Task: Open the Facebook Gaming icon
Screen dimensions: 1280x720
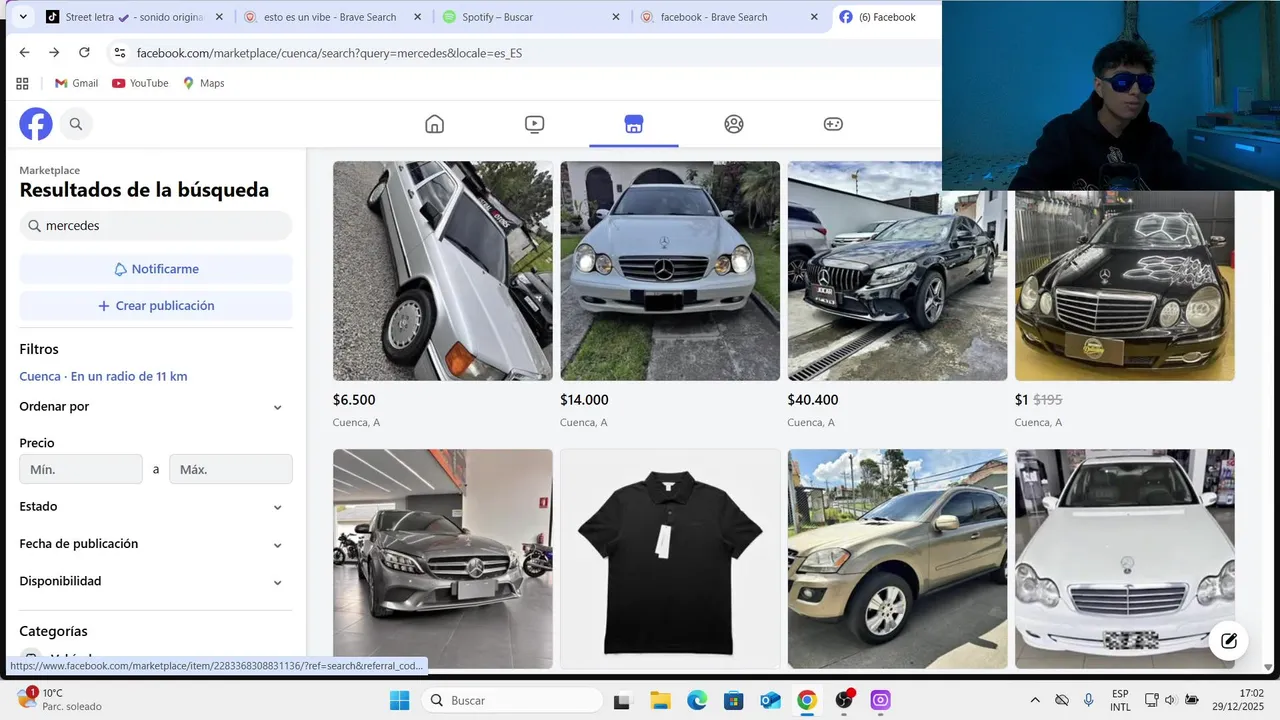Action: tap(833, 124)
